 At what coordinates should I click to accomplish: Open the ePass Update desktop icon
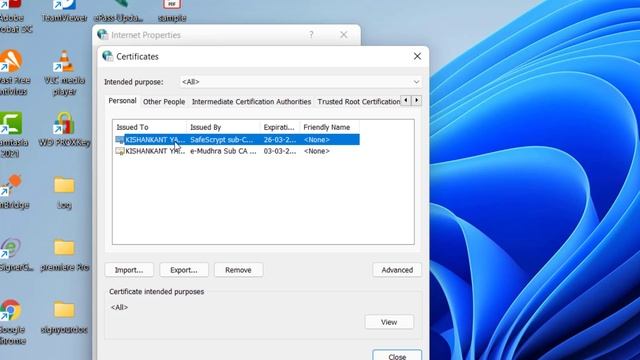tap(118, 11)
